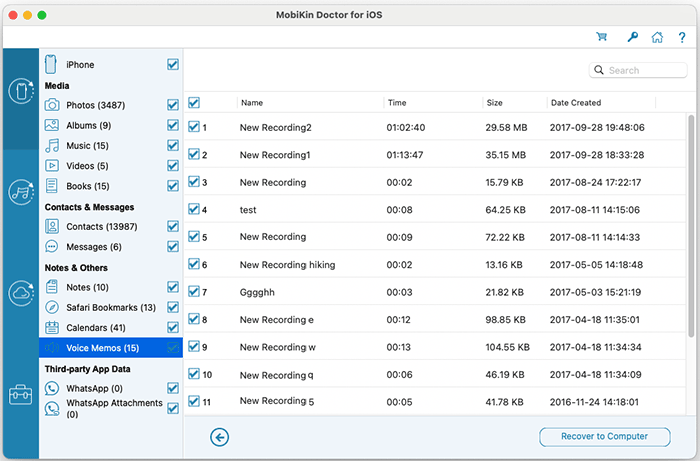Uncheck the iPhone device checkbox
Image resolution: width=700 pixels, height=461 pixels.
(x=173, y=64)
